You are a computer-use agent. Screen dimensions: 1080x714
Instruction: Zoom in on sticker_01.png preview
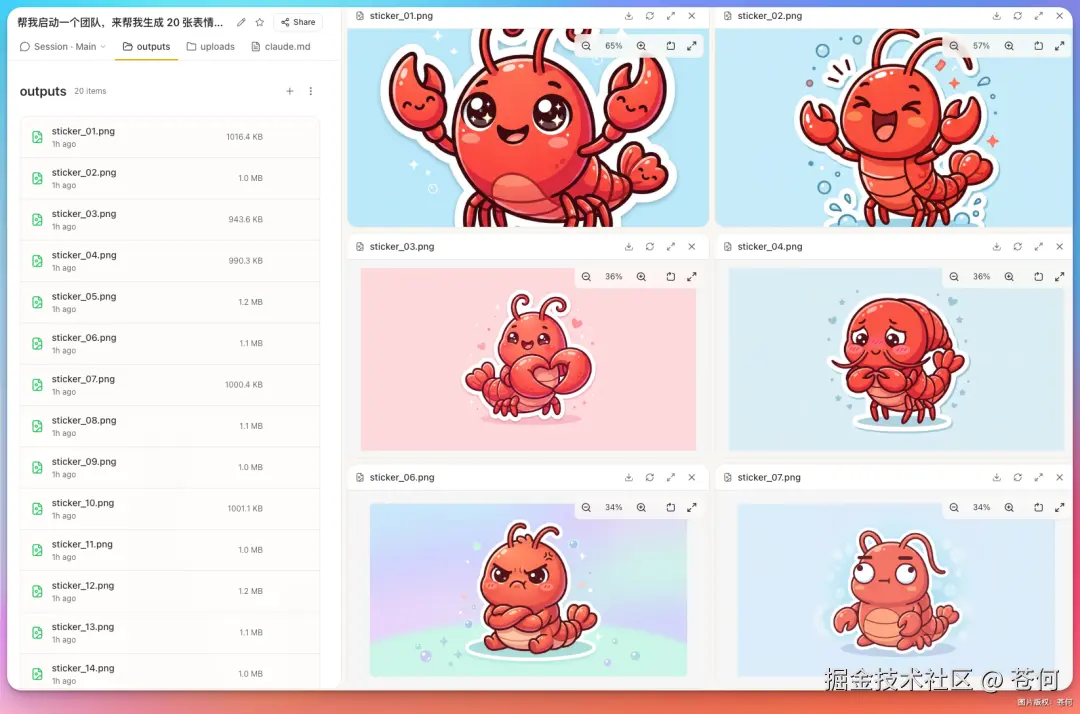(641, 46)
